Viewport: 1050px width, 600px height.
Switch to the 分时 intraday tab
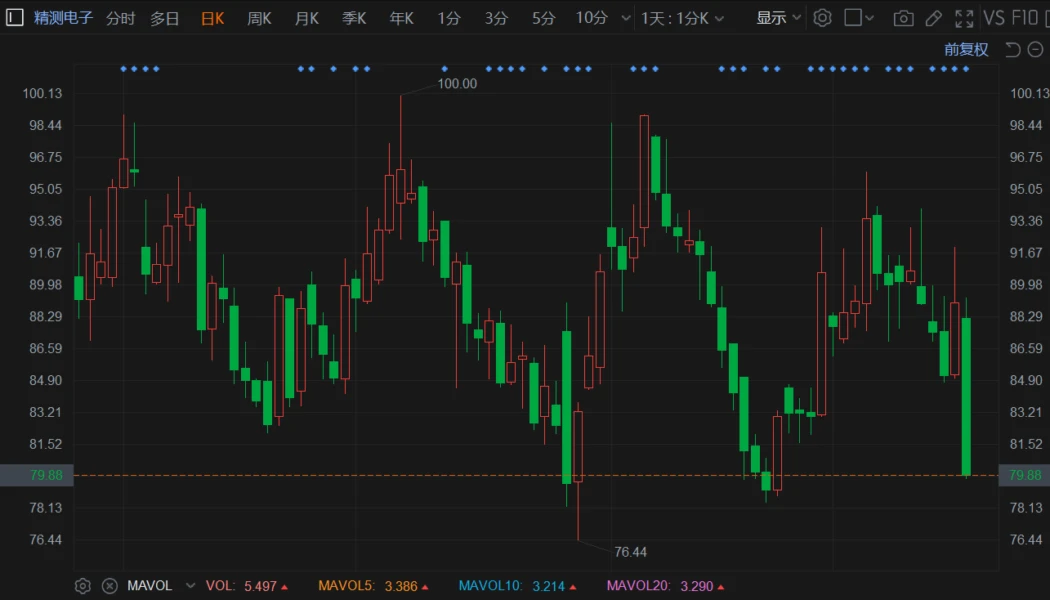[x=120, y=18]
